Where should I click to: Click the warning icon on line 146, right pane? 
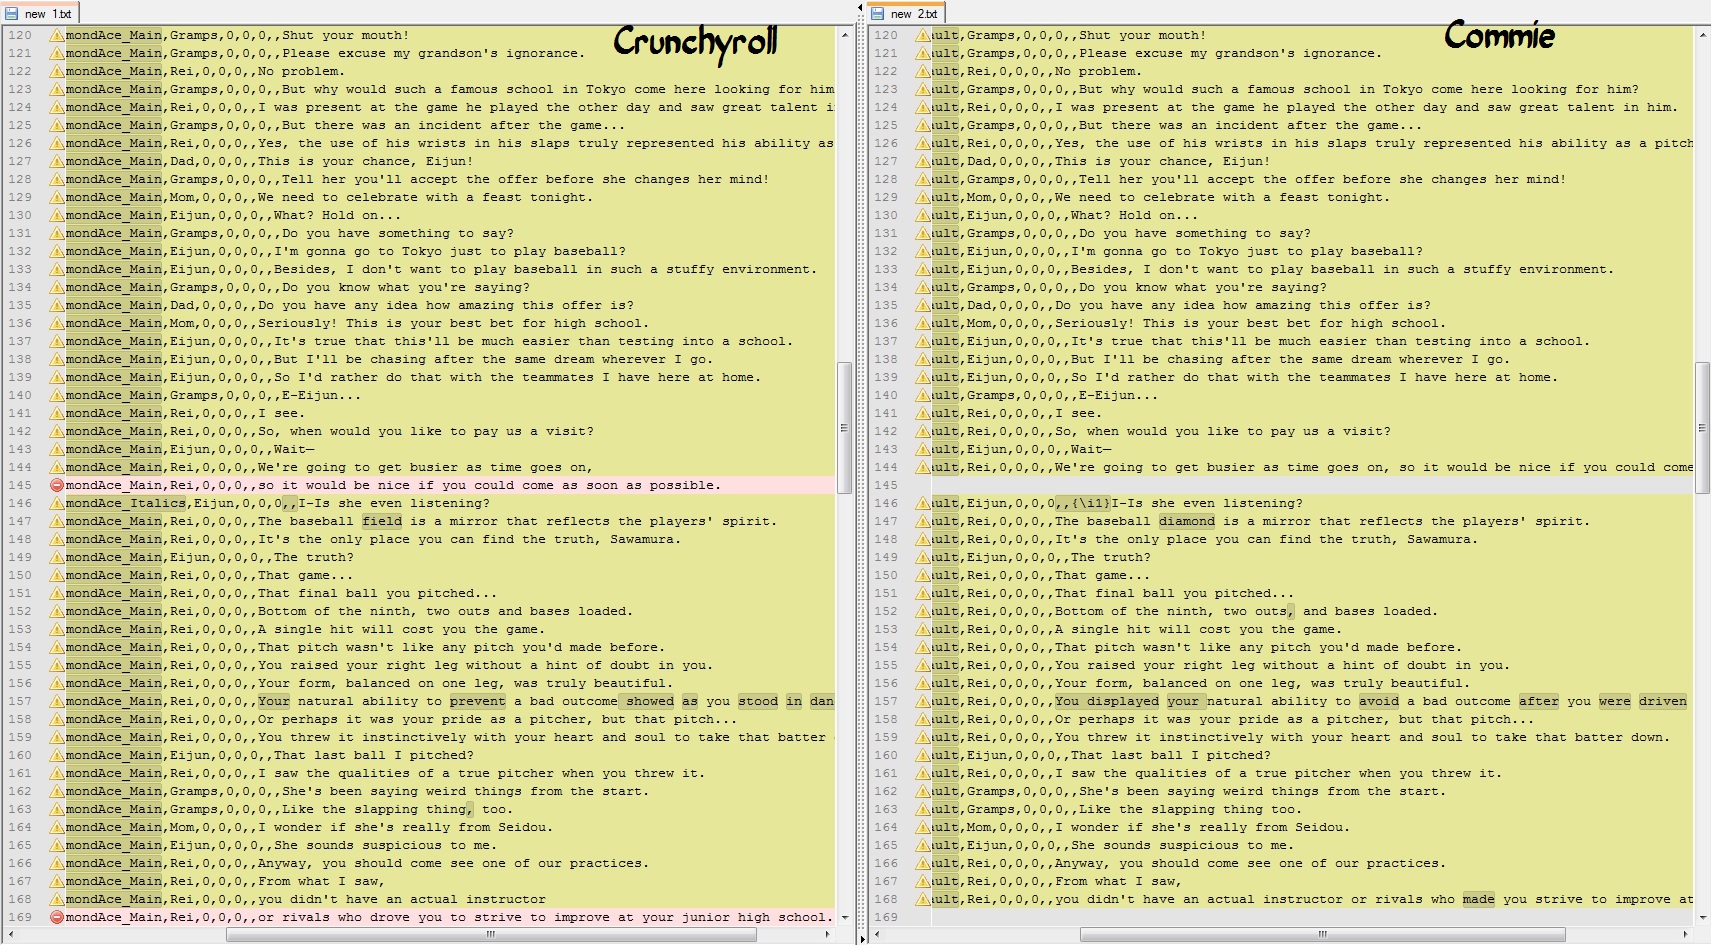(923, 503)
